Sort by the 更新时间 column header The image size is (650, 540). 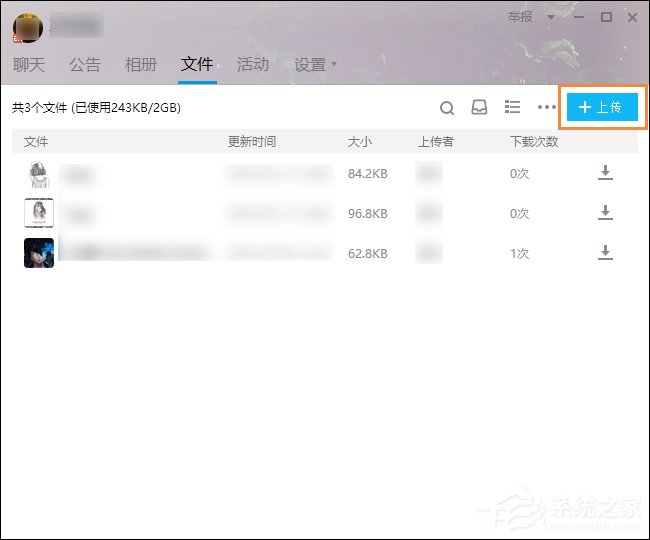252,142
